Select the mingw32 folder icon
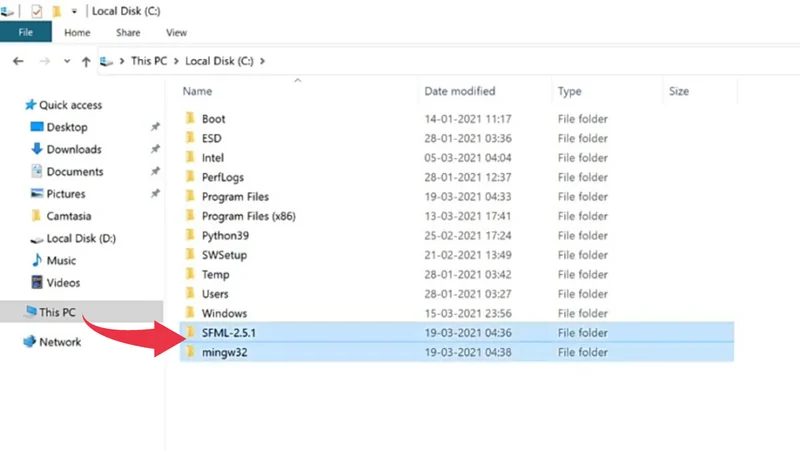Viewport: 800px width, 450px height. click(x=189, y=352)
